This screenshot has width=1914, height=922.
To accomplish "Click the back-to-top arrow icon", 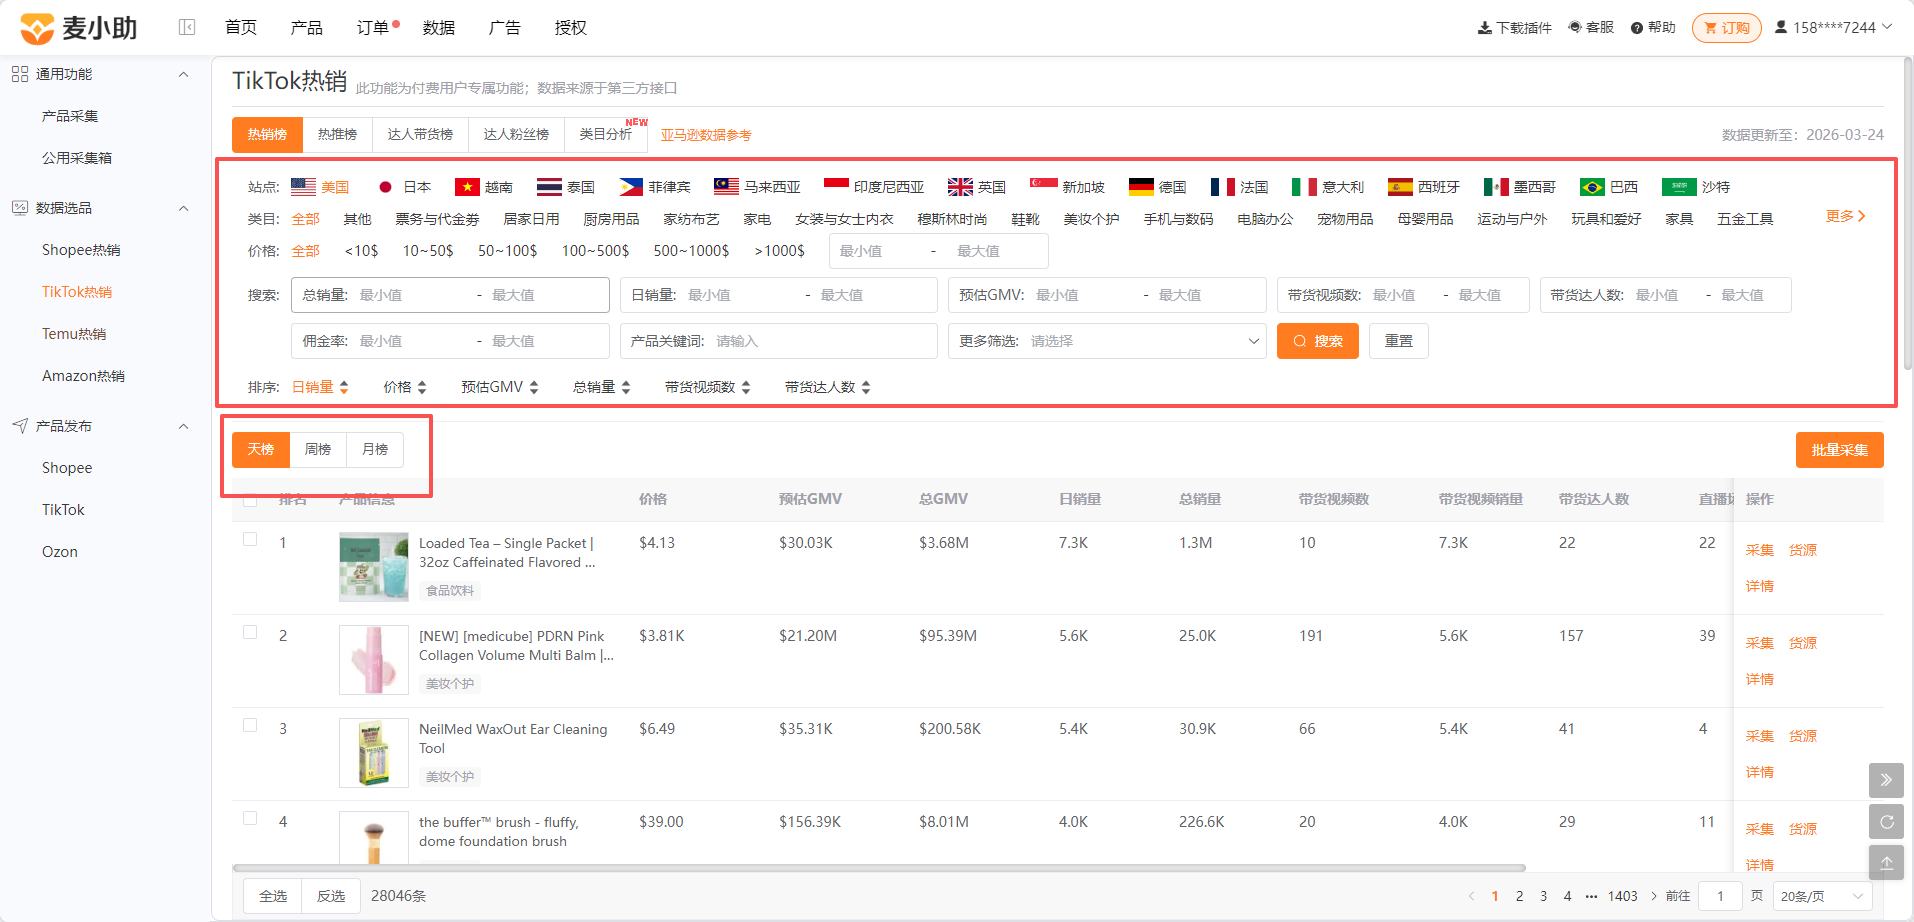I will tap(1886, 863).
